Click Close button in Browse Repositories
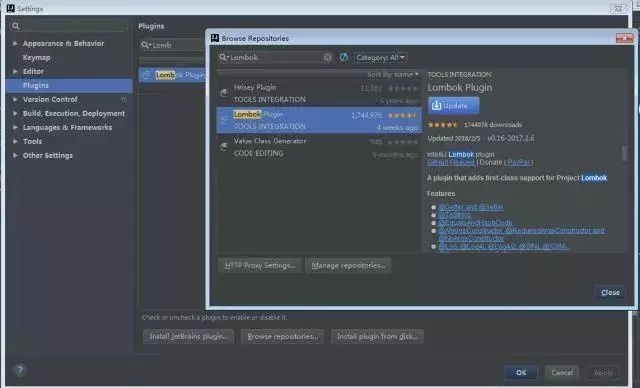Screen dimensions: 640x388 (x=610, y=293)
